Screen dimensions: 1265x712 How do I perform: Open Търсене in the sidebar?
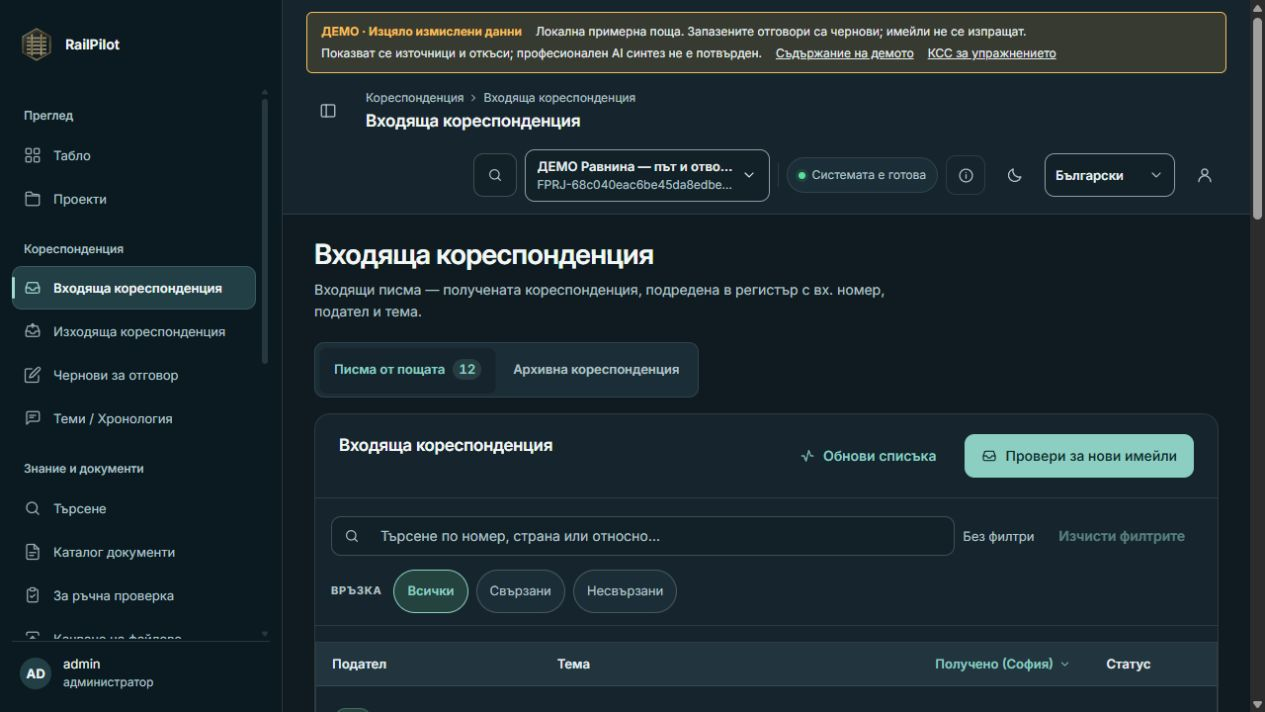(x=134, y=509)
